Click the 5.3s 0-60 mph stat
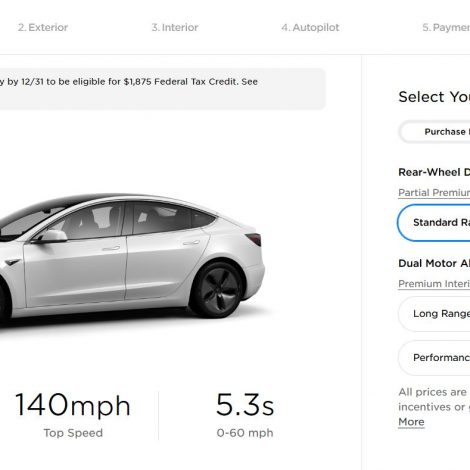Viewport: 470px width, 470px height. tap(245, 415)
